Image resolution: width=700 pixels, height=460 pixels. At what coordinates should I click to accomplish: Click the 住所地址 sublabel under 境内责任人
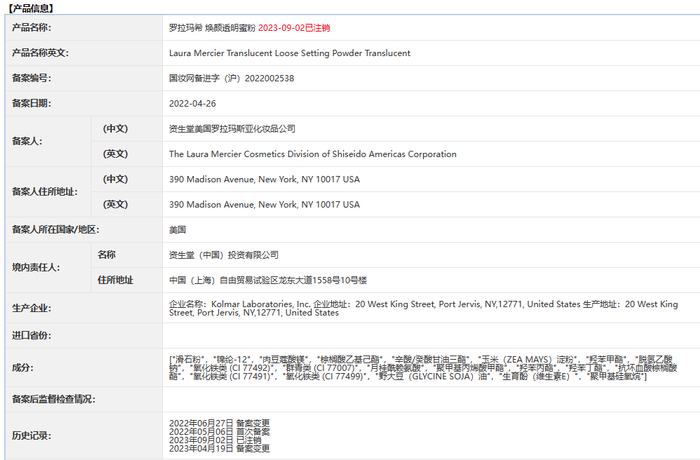coord(115,280)
